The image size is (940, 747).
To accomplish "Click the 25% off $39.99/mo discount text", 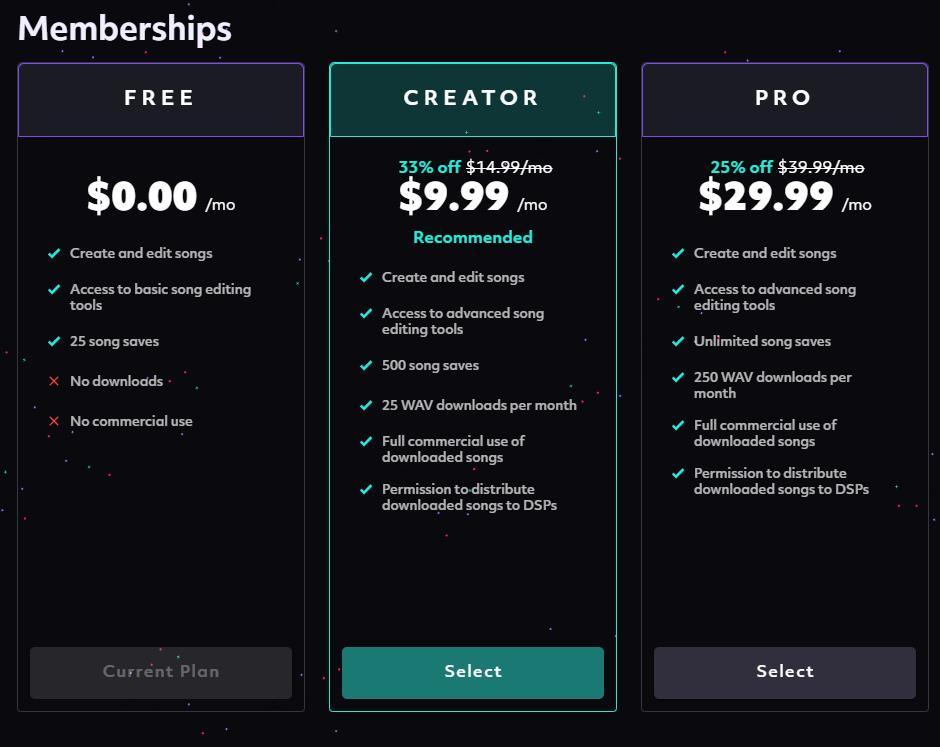I will coord(787,167).
